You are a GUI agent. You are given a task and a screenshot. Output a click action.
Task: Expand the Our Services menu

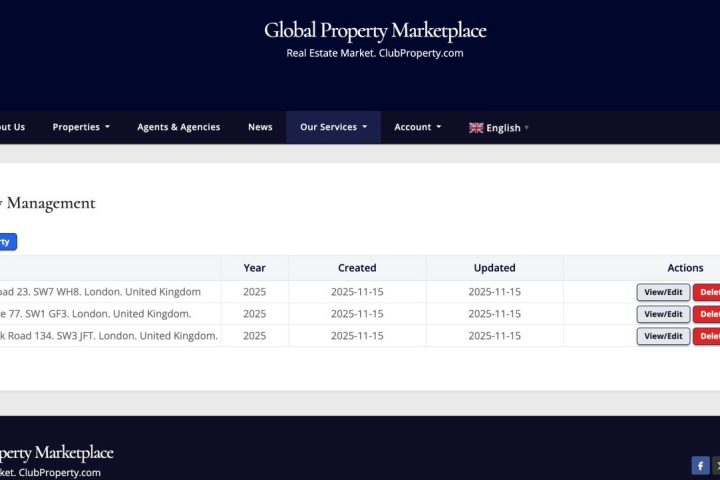[333, 127]
